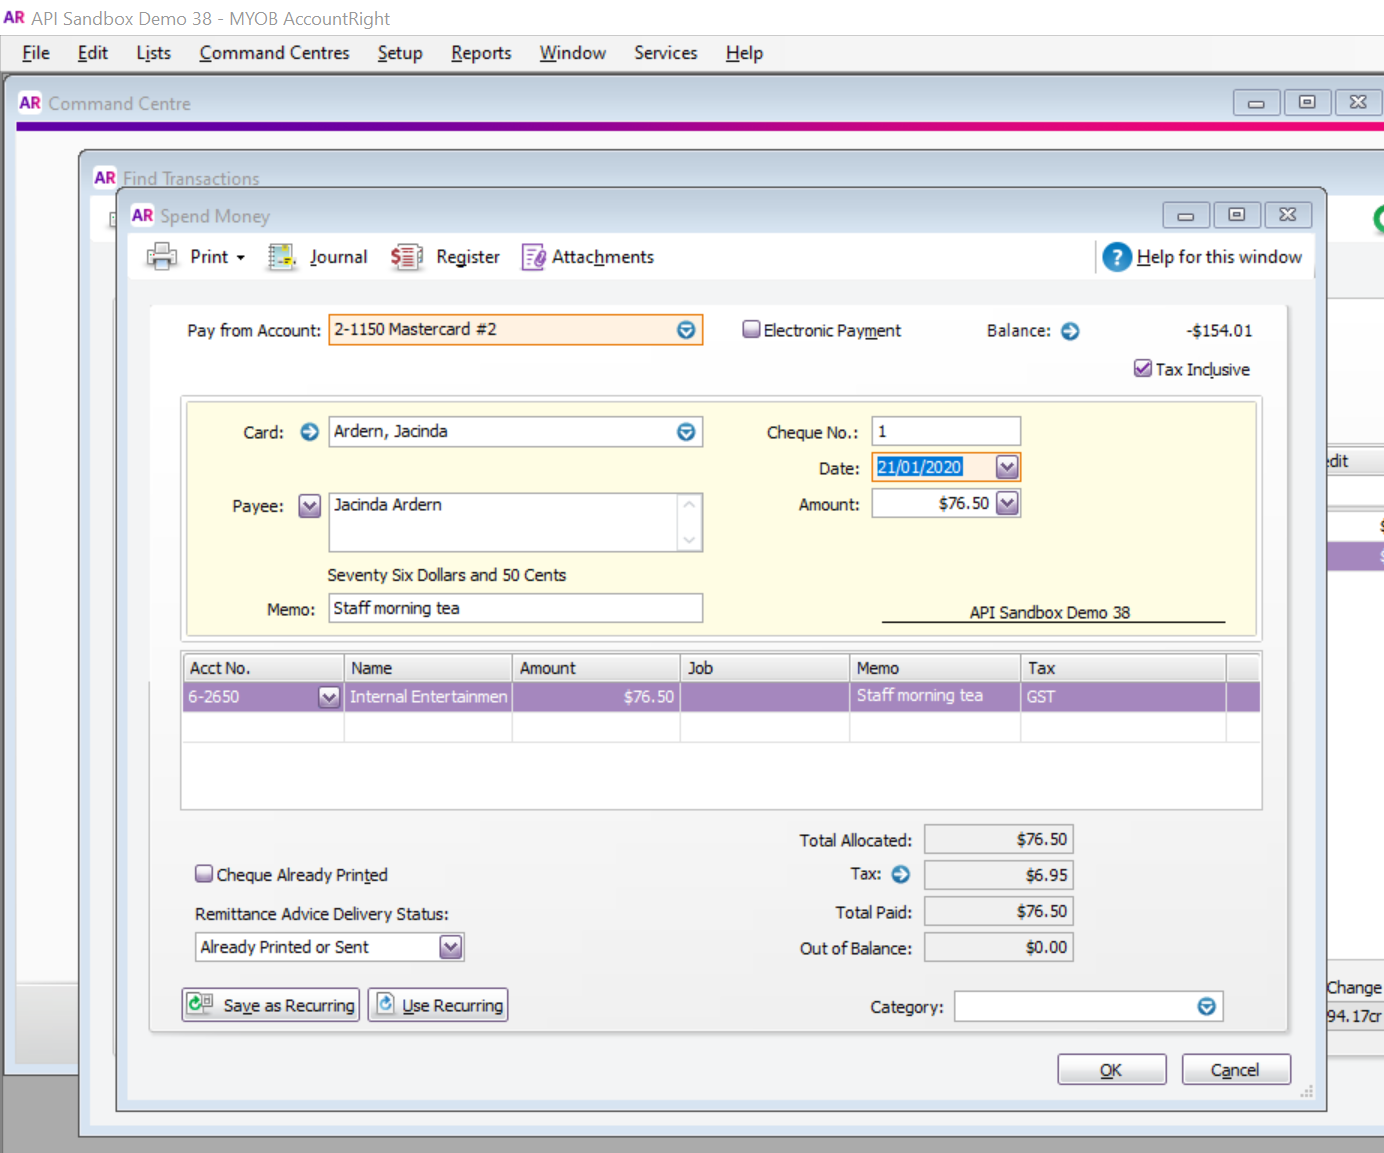Open the Register toolbar icon
Image resolution: width=1384 pixels, height=1153 pixels.
coord(407,257)
